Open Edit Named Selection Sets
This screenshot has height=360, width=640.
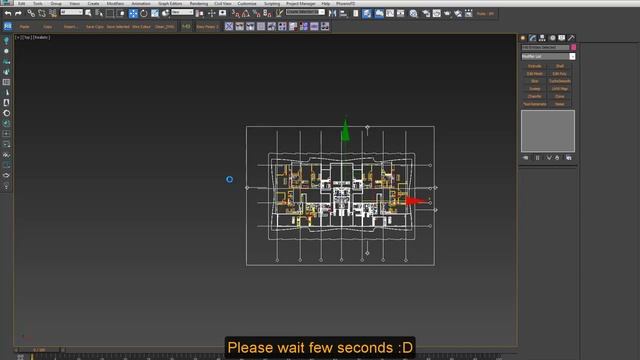(x=279, y=13)
